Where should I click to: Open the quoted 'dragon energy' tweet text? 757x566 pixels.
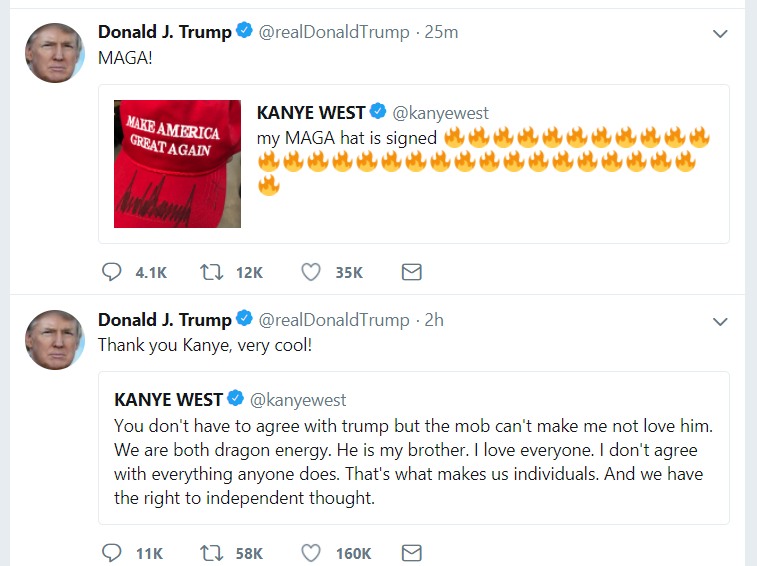click(x=413, y=462)
